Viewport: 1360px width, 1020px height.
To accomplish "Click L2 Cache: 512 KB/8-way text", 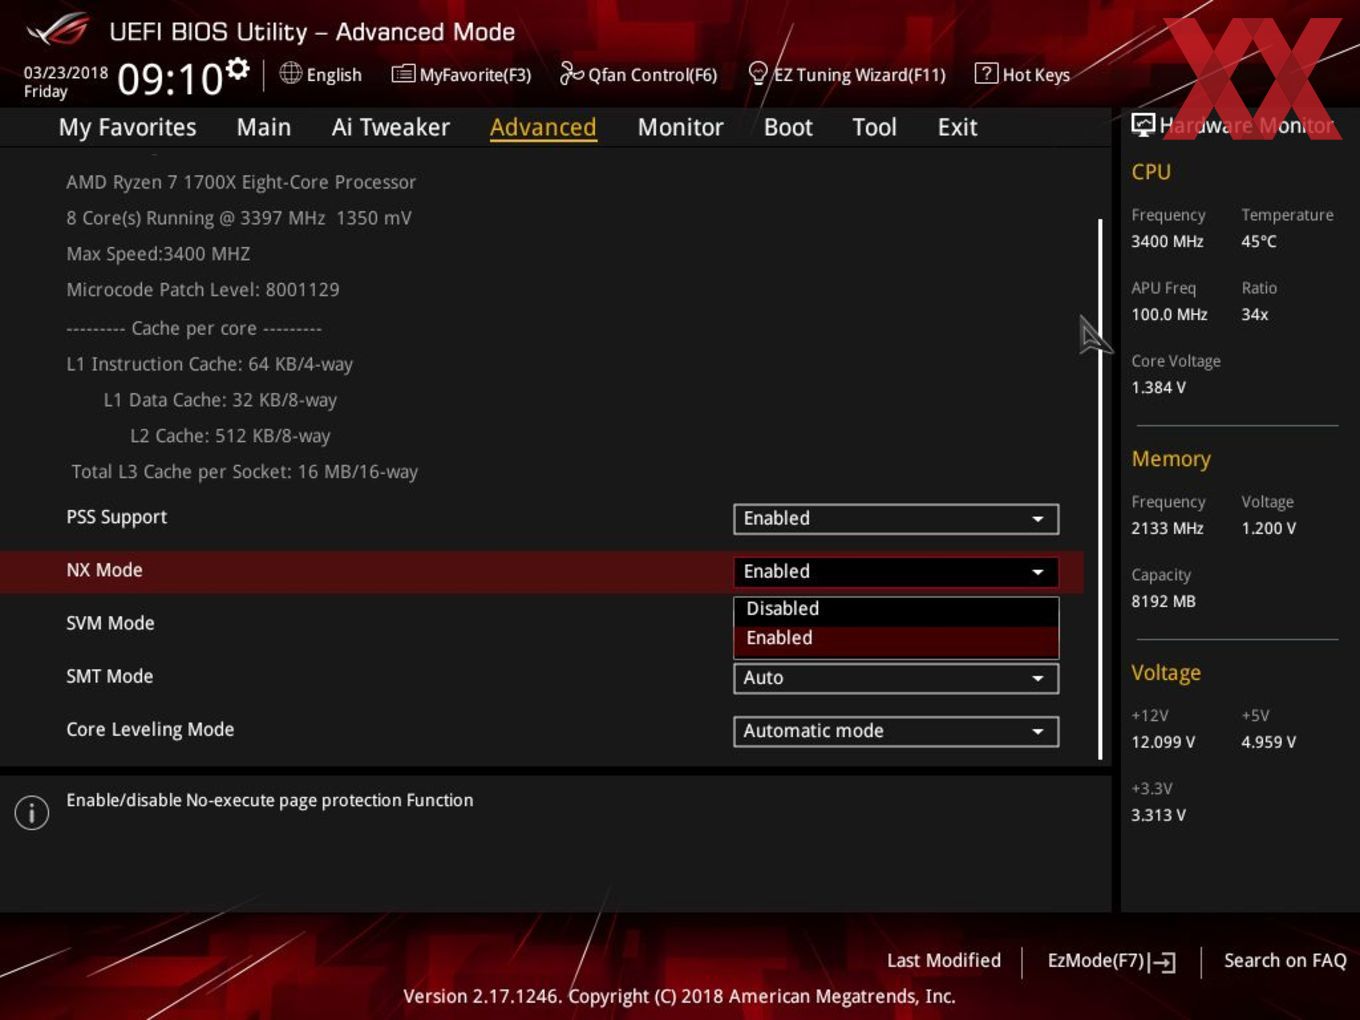I will (230, 436).
